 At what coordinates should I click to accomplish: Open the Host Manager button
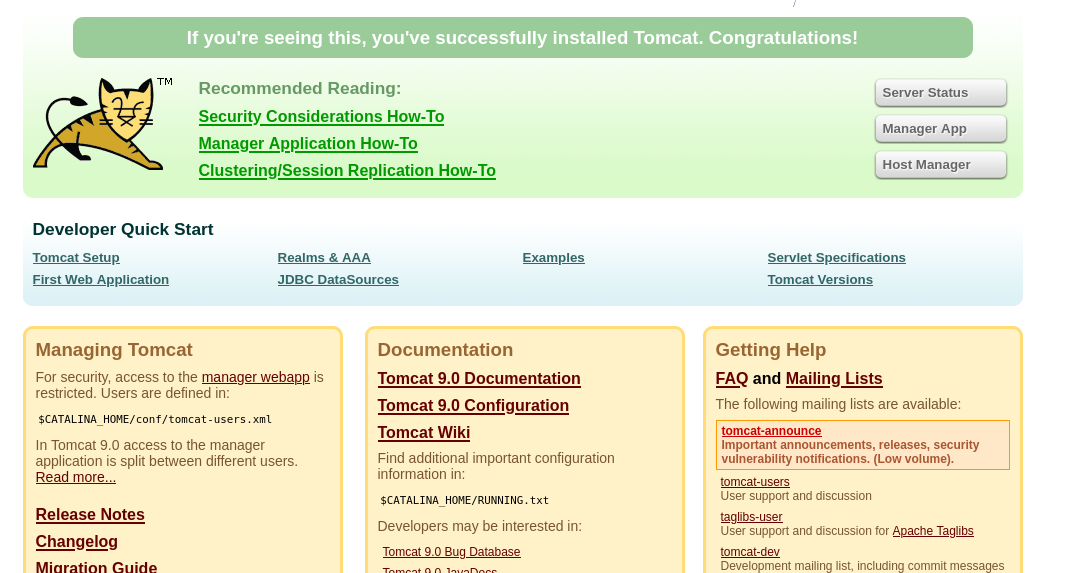tap(940, 165)
